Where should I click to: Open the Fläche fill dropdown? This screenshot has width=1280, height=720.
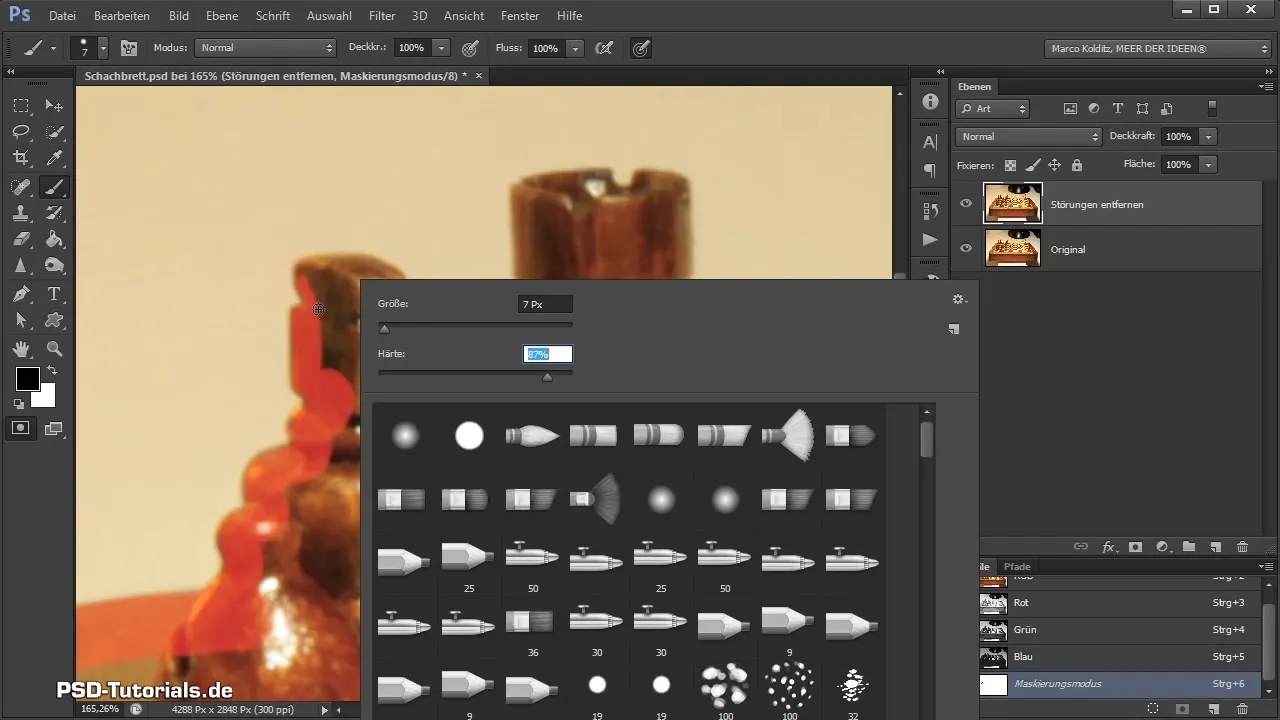(1209, 164)
